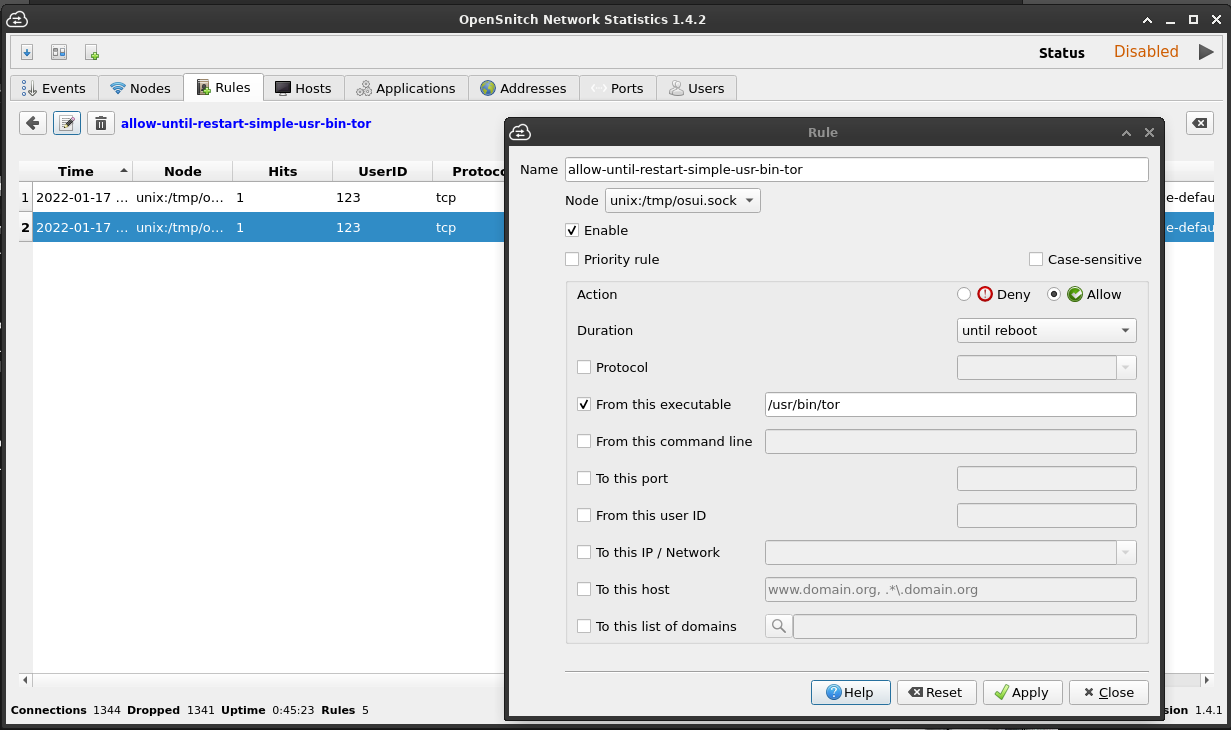Click the OpenSnitch icon in the main window title bar

click(16, 19)
